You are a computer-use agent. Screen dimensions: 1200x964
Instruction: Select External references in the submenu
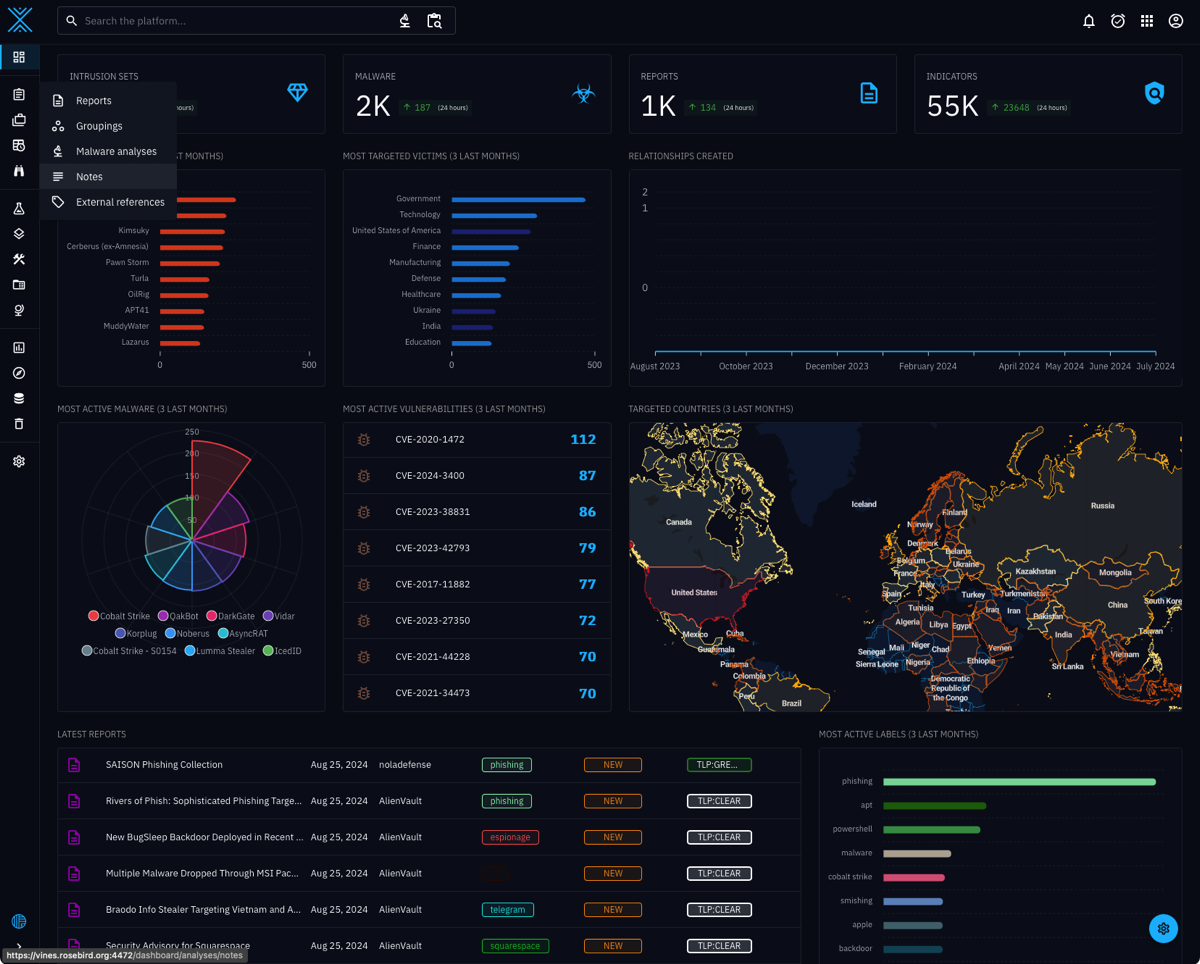[108, 202]
